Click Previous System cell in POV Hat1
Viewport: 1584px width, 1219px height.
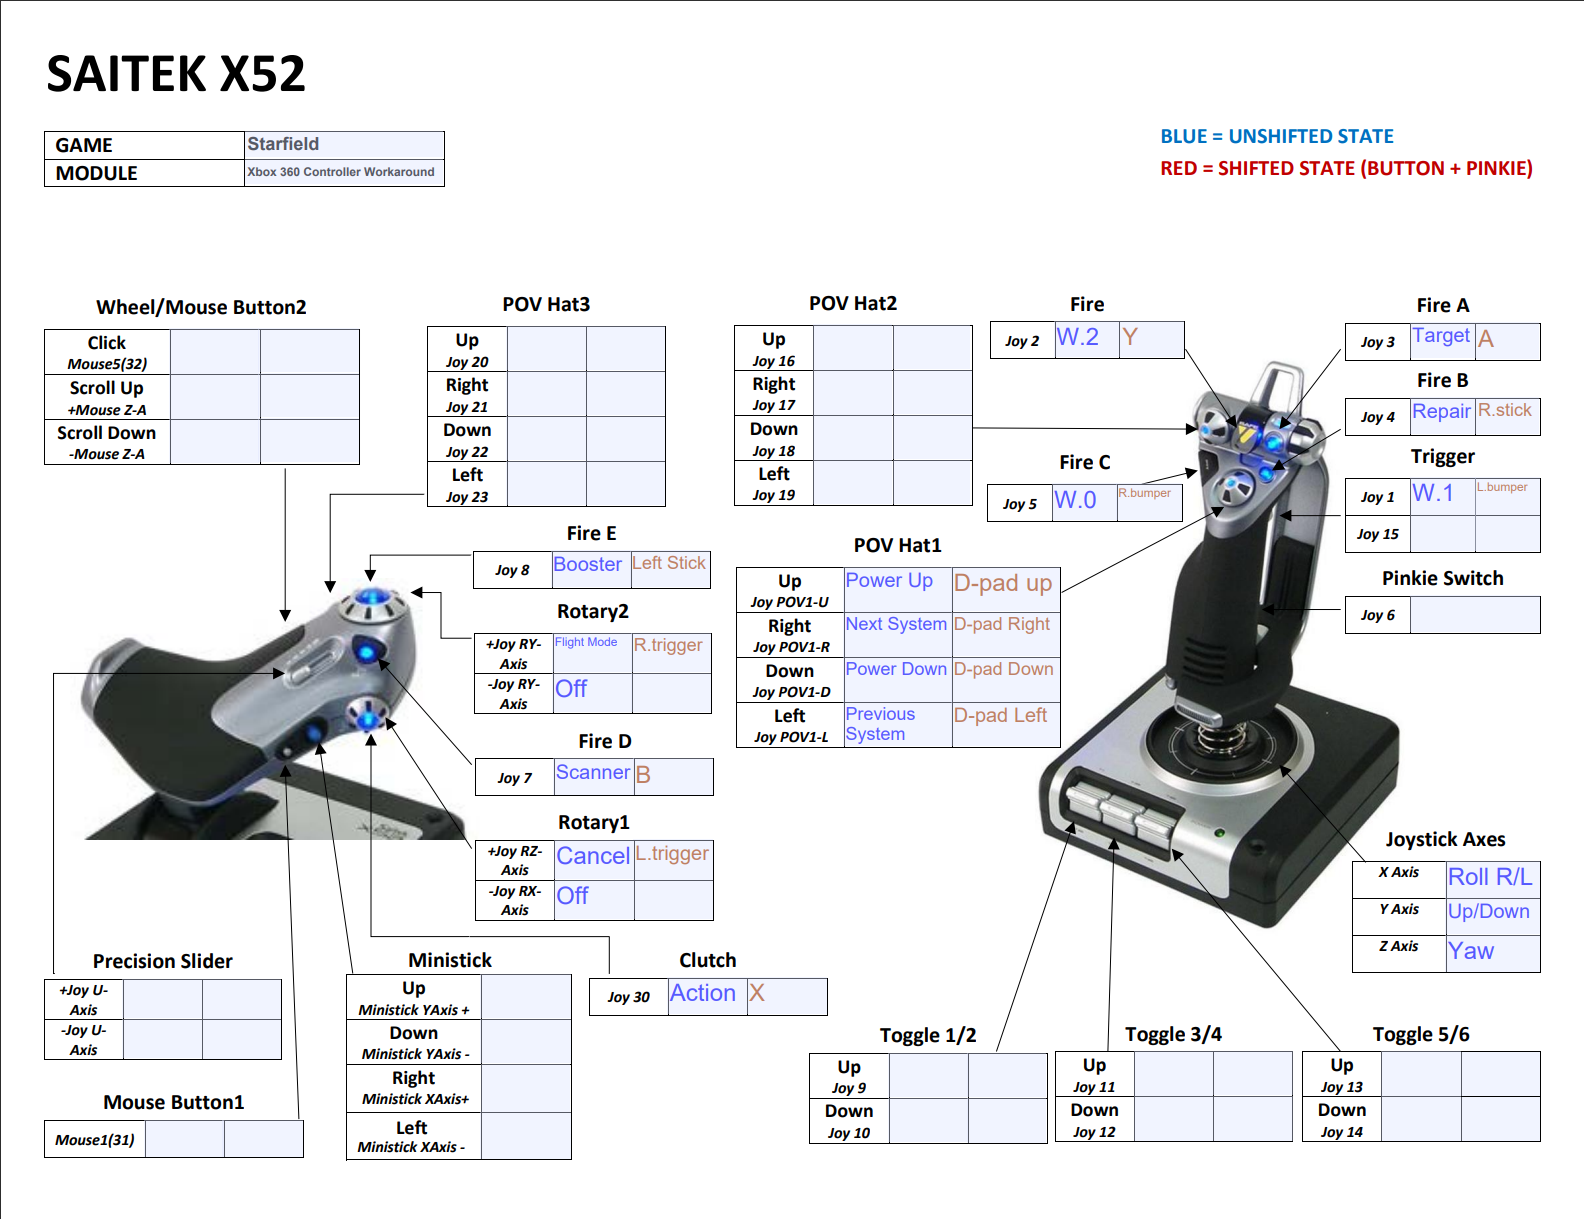[898, 725]
